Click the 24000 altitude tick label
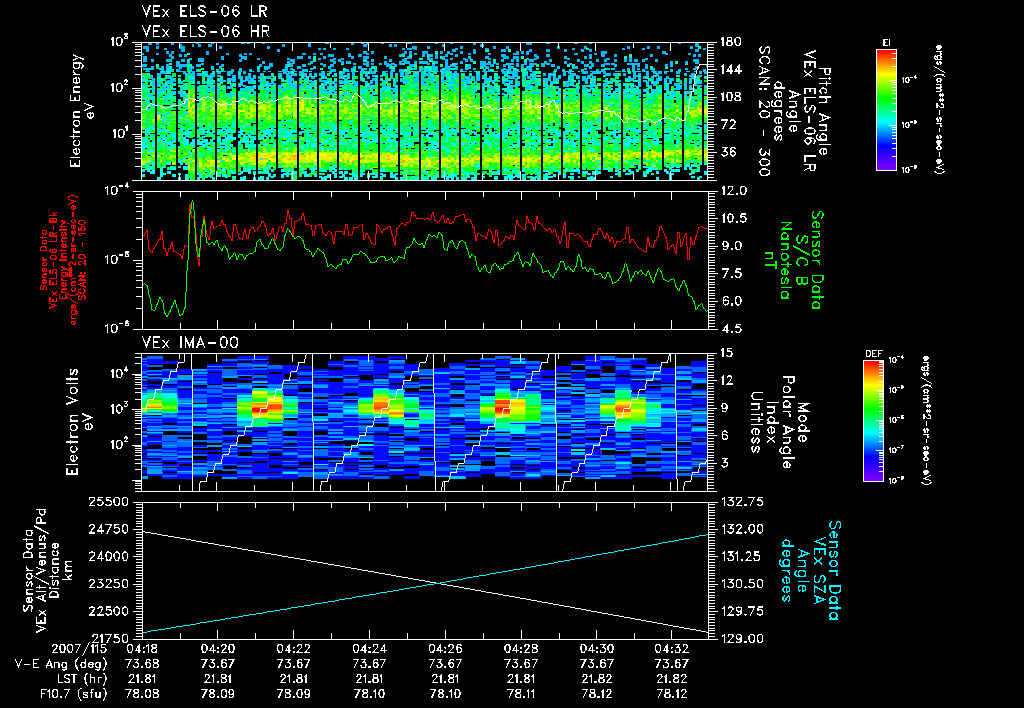The image size is (1024, 708). (x=108, y=556)
